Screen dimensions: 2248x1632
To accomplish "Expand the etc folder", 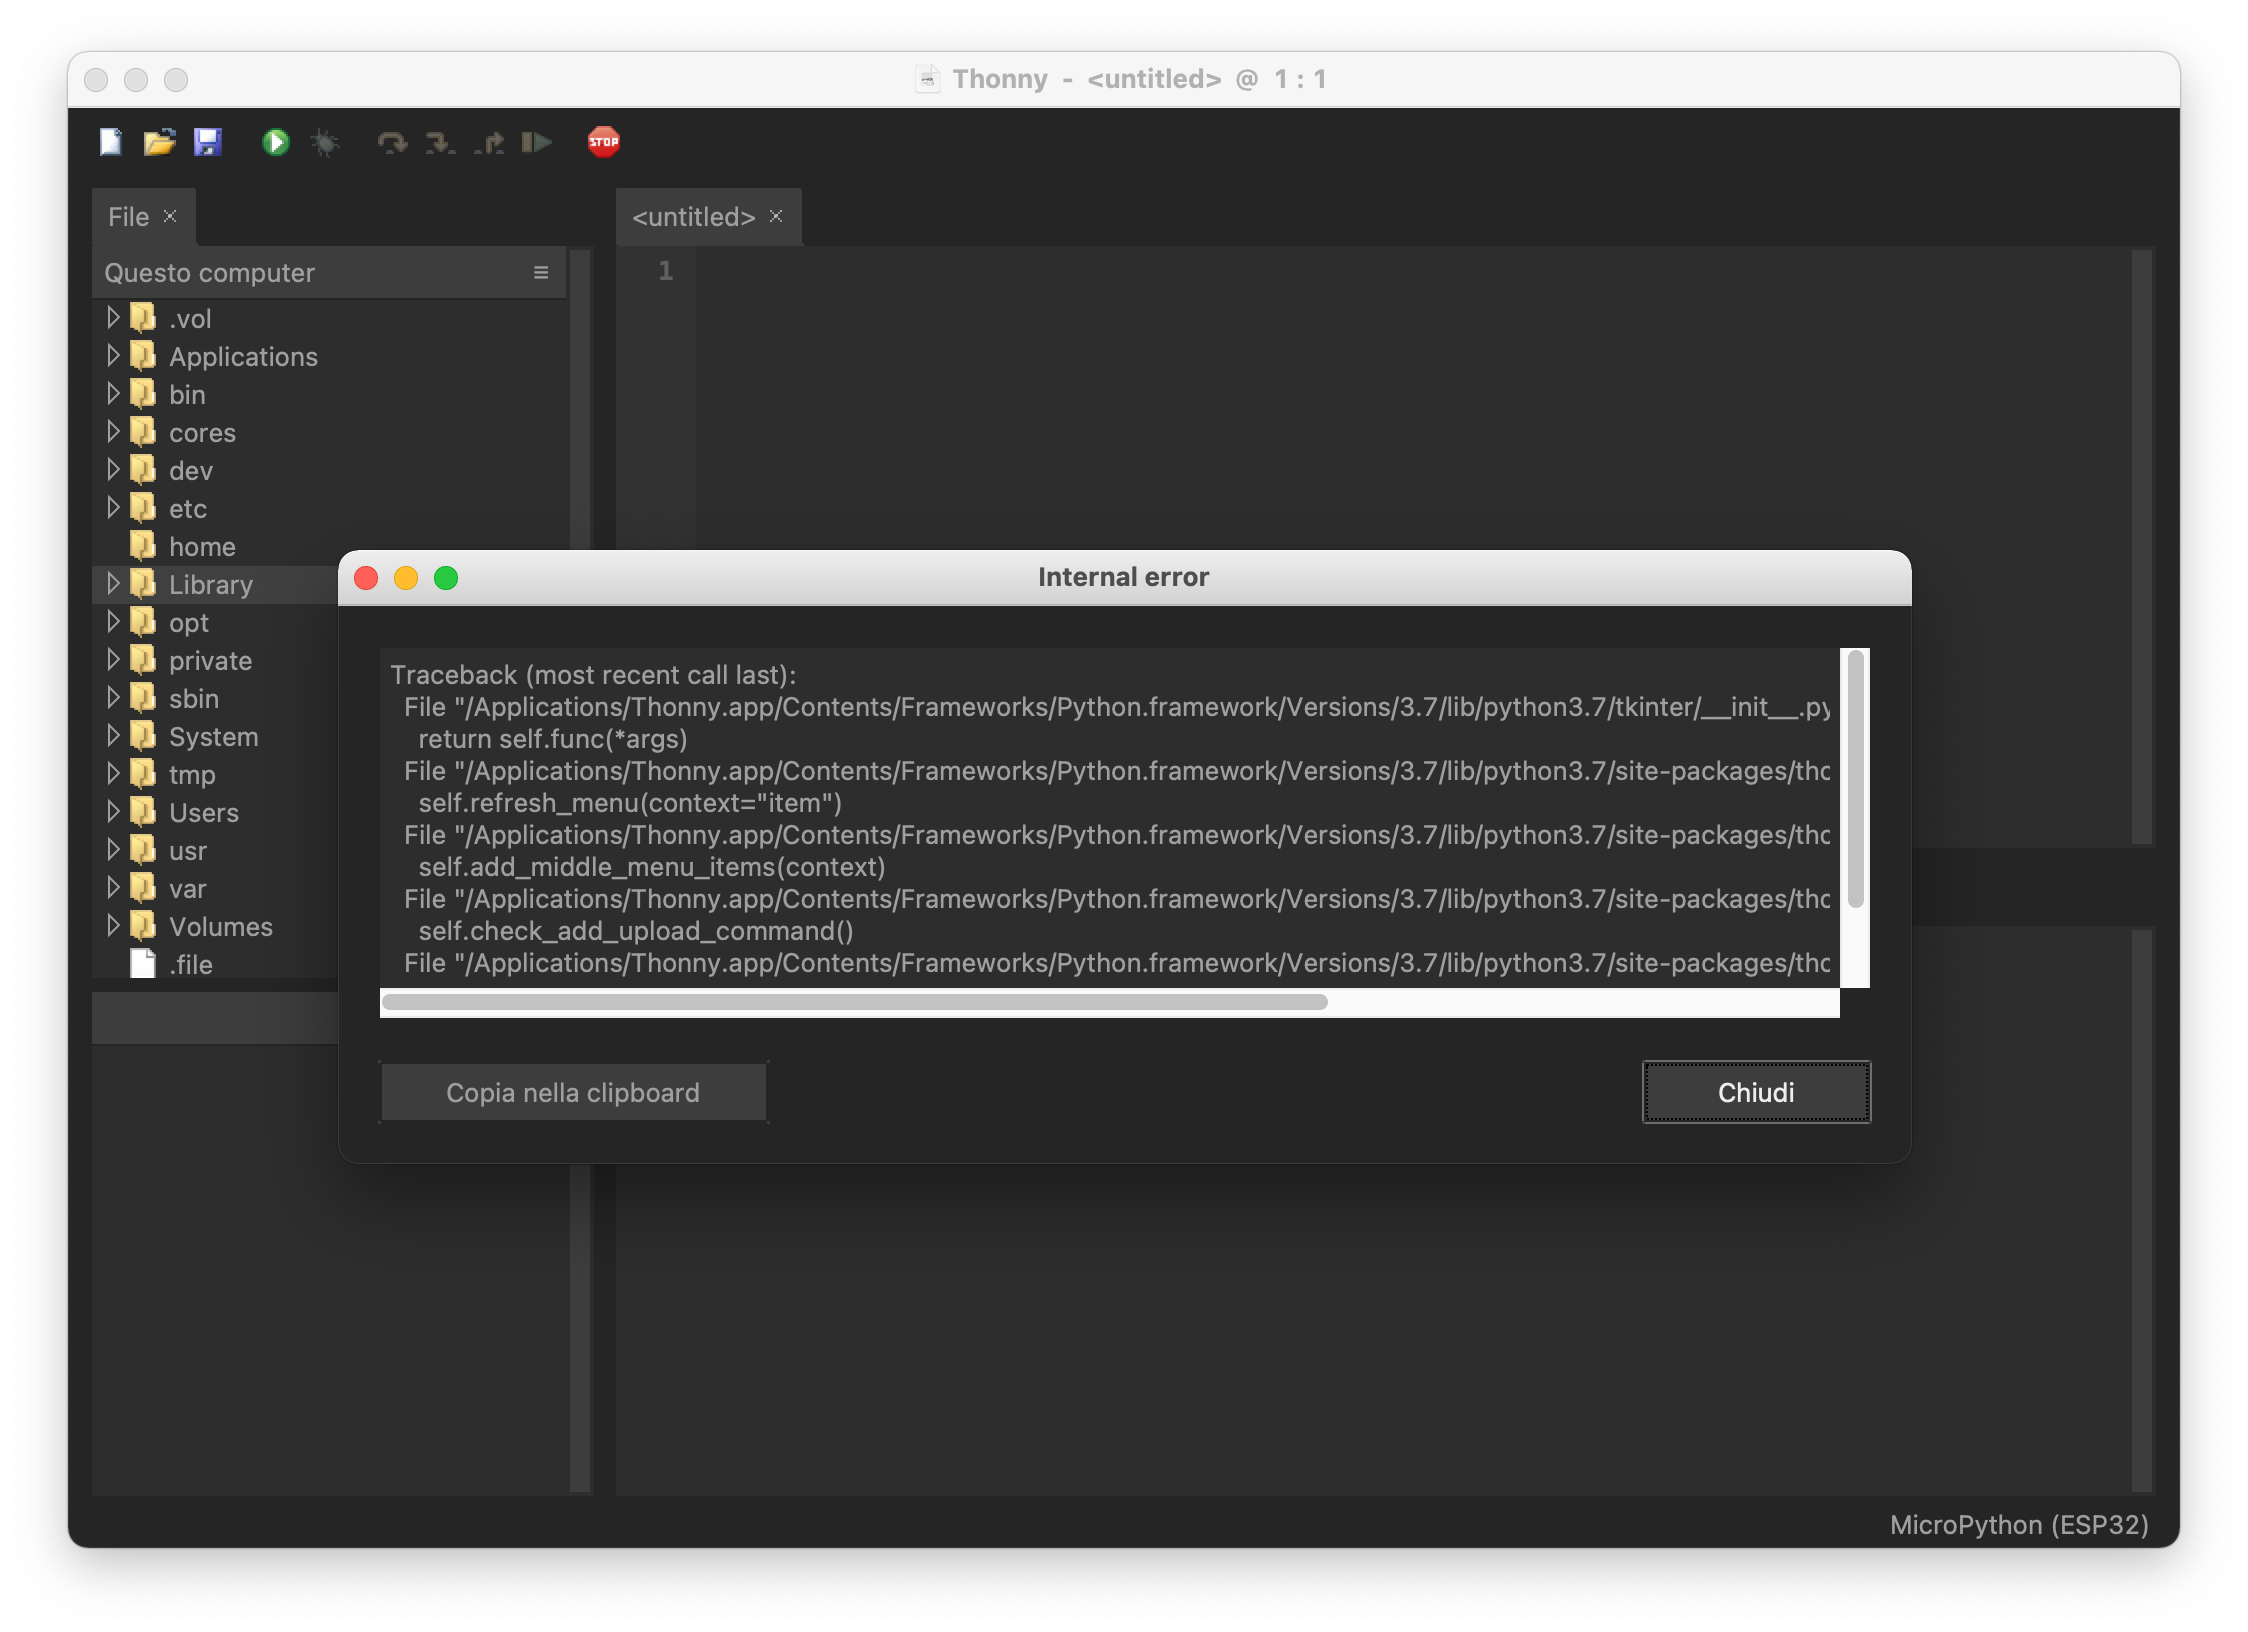I will coord(113,508).
